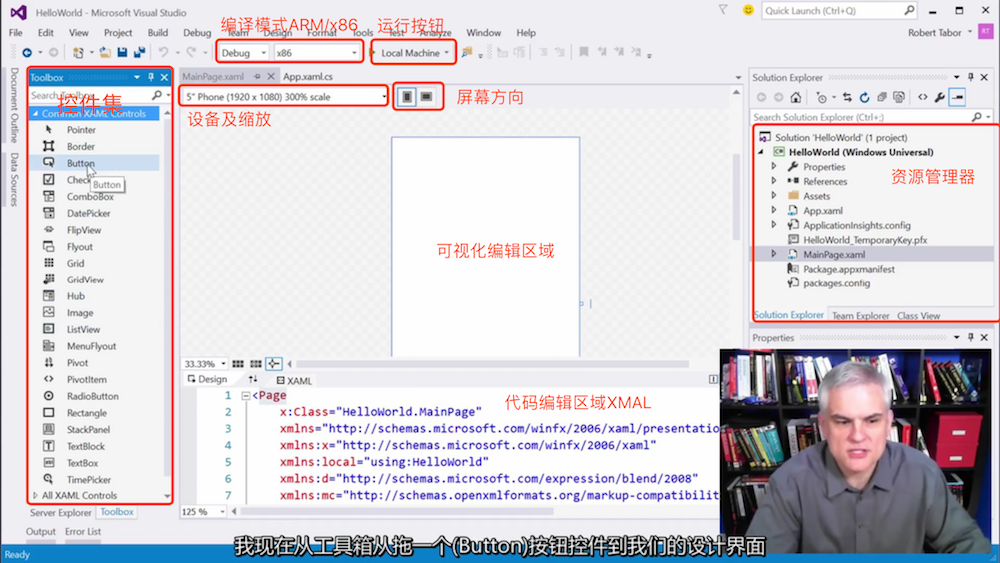Click the bookmark toolbar icon
Viewport: 1000px width, 563px height.
584,52
